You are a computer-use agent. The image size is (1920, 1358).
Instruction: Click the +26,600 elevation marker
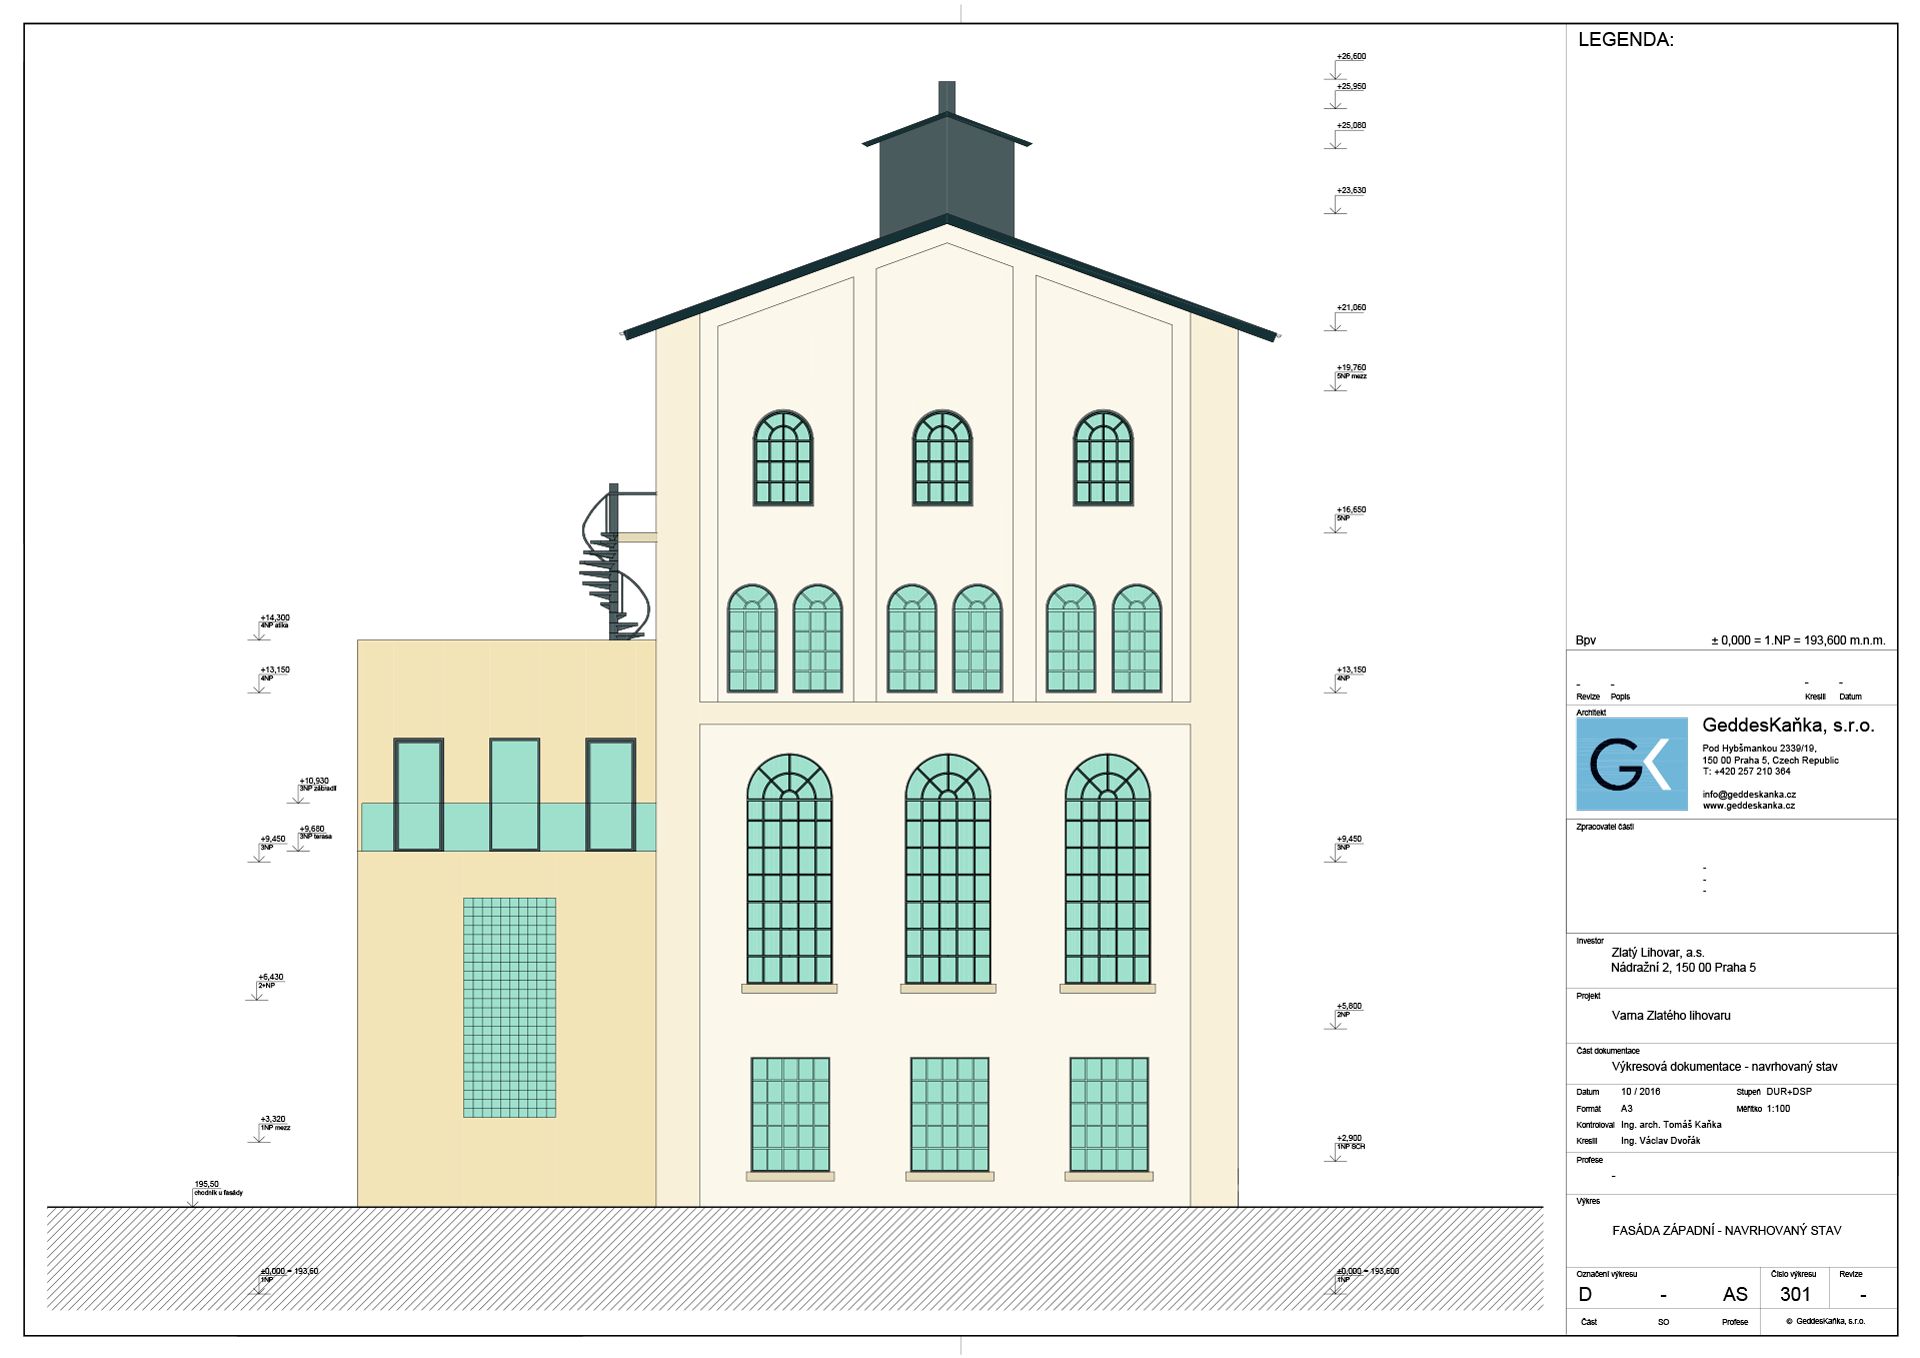[1350, 57]
